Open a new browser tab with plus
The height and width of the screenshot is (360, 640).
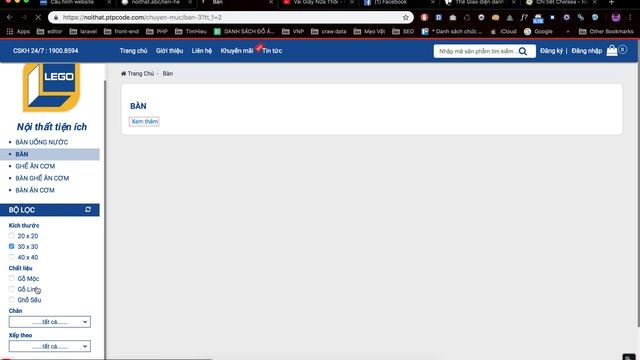point(611,2)
